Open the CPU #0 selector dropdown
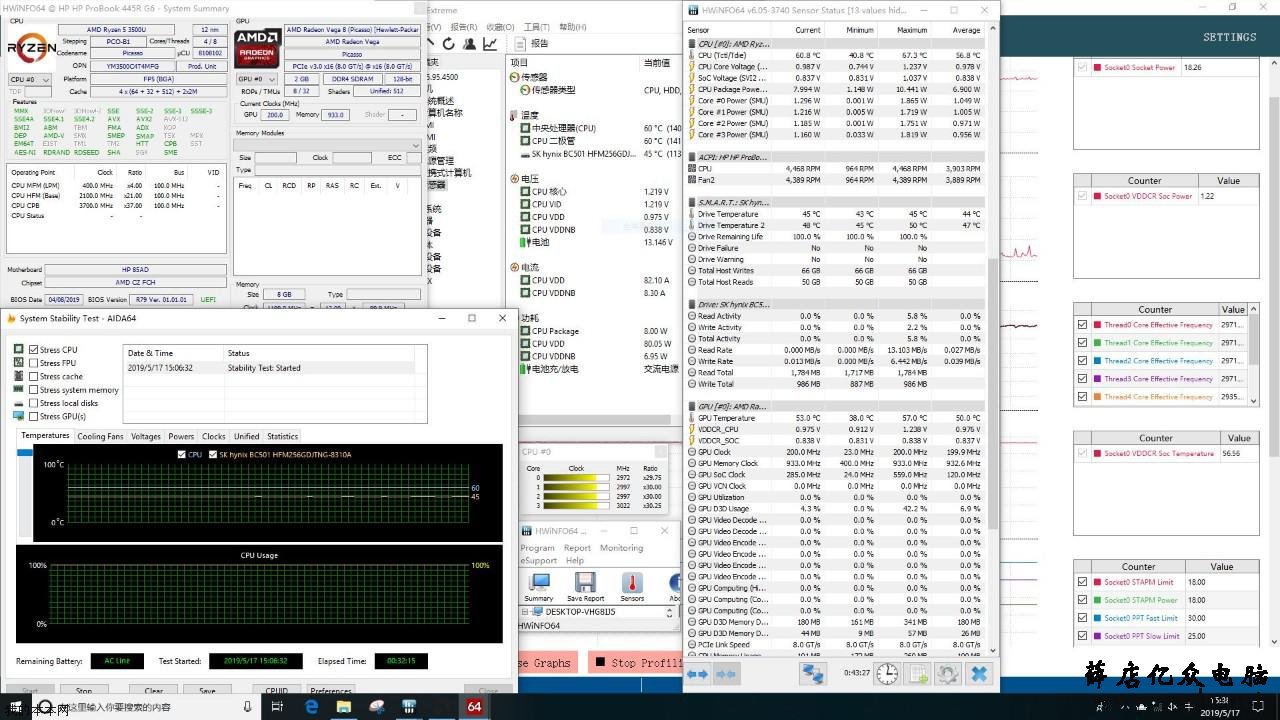This screenshot has height=720, width=1280. click(x=29, y=79)
